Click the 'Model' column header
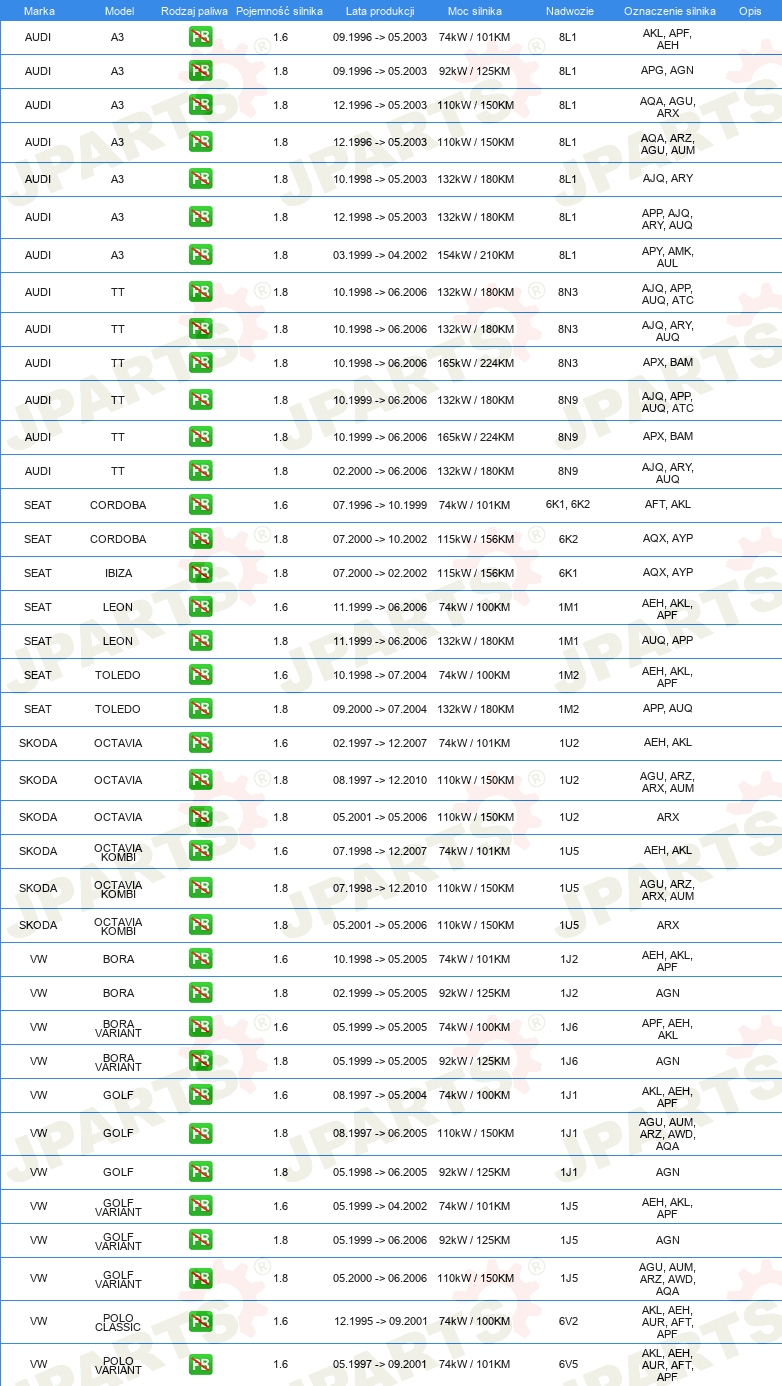The image size is (782, 1386). [119, 11]
